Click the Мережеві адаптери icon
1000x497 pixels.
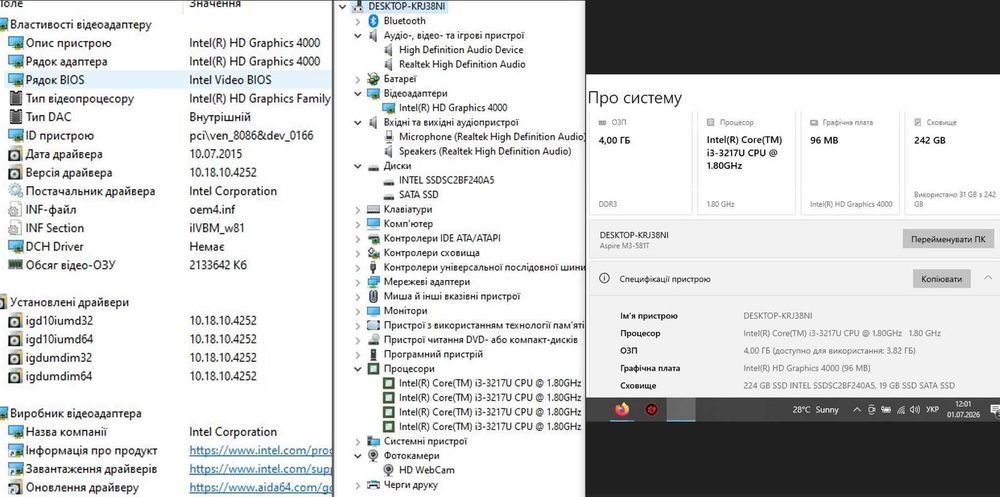coord(374,281)
